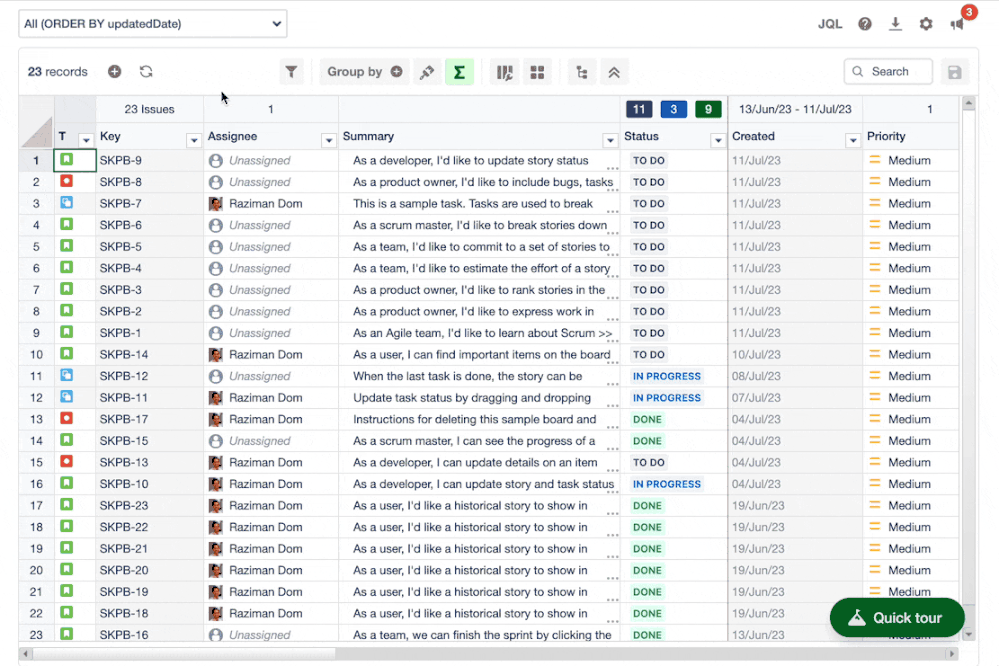Open the All (ORDER BY updatedDate) filter dropdown
999x666 pixels.
click(x=152, y=24)
